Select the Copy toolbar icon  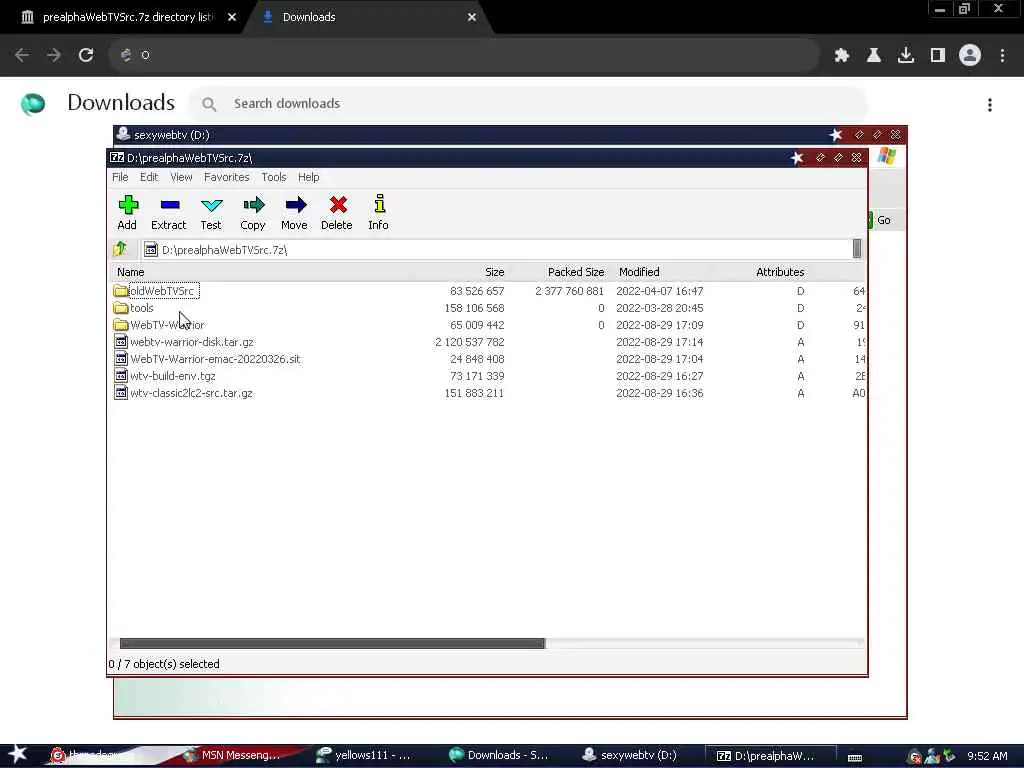253,212
